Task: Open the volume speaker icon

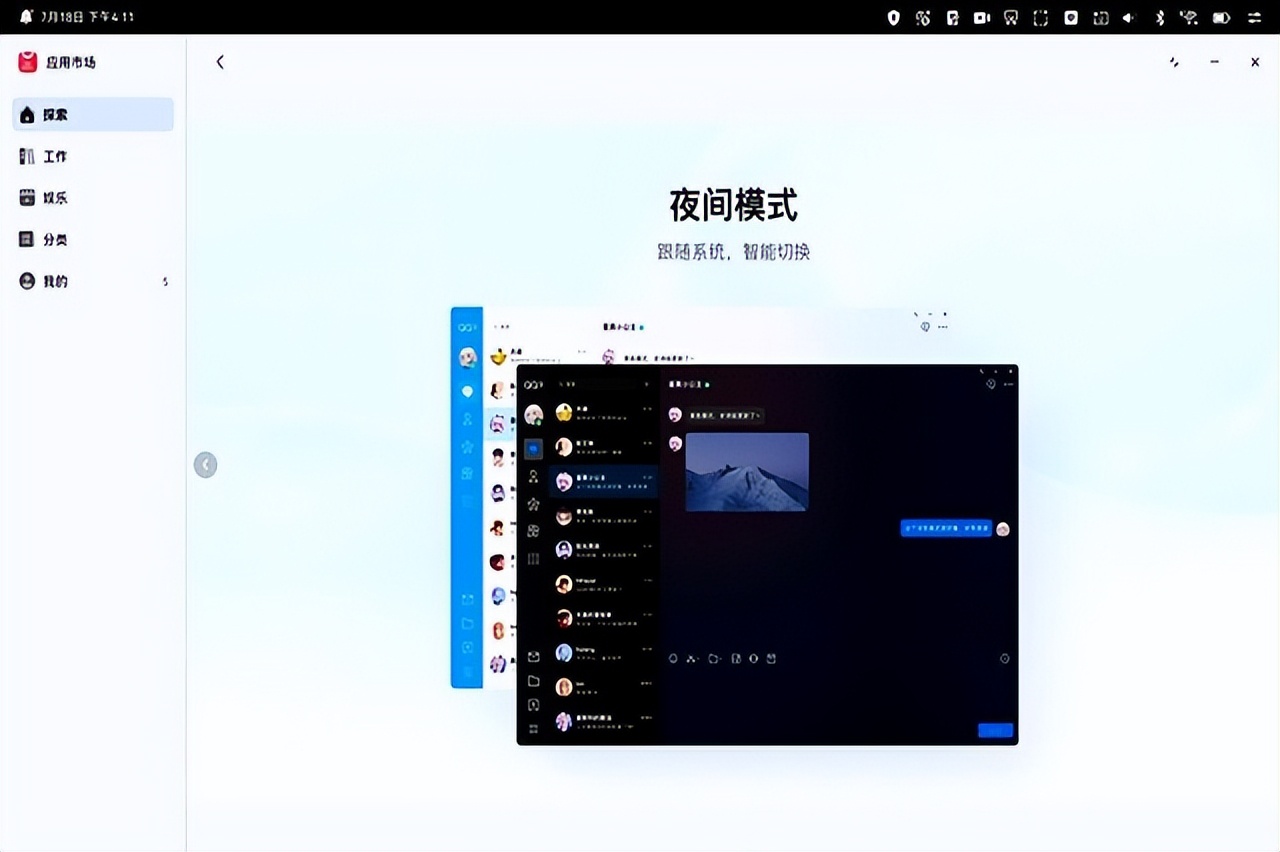Action: pyautogui.click(x=1129, y=17)
